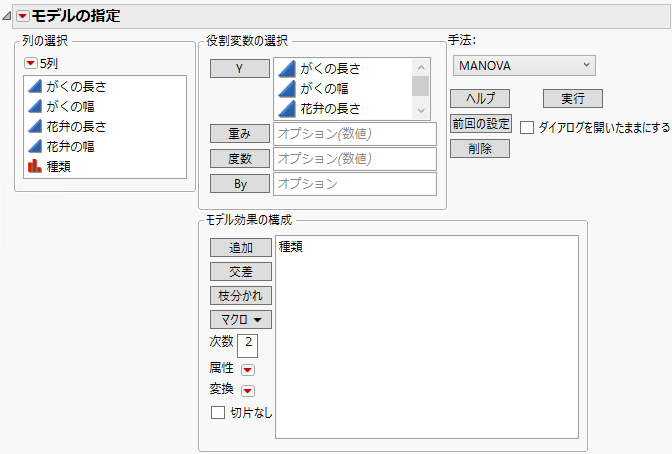
Task: Click the 前回の設定 button
Action: pos(481,124)
